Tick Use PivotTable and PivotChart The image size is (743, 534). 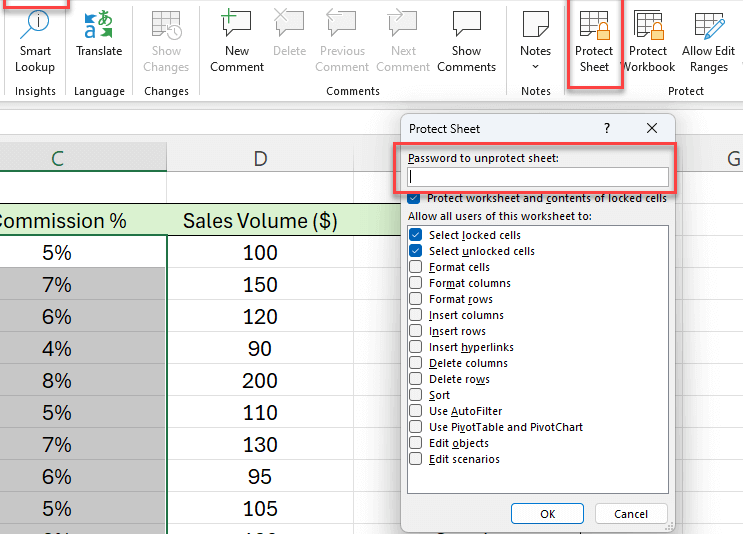pos(416,427)
